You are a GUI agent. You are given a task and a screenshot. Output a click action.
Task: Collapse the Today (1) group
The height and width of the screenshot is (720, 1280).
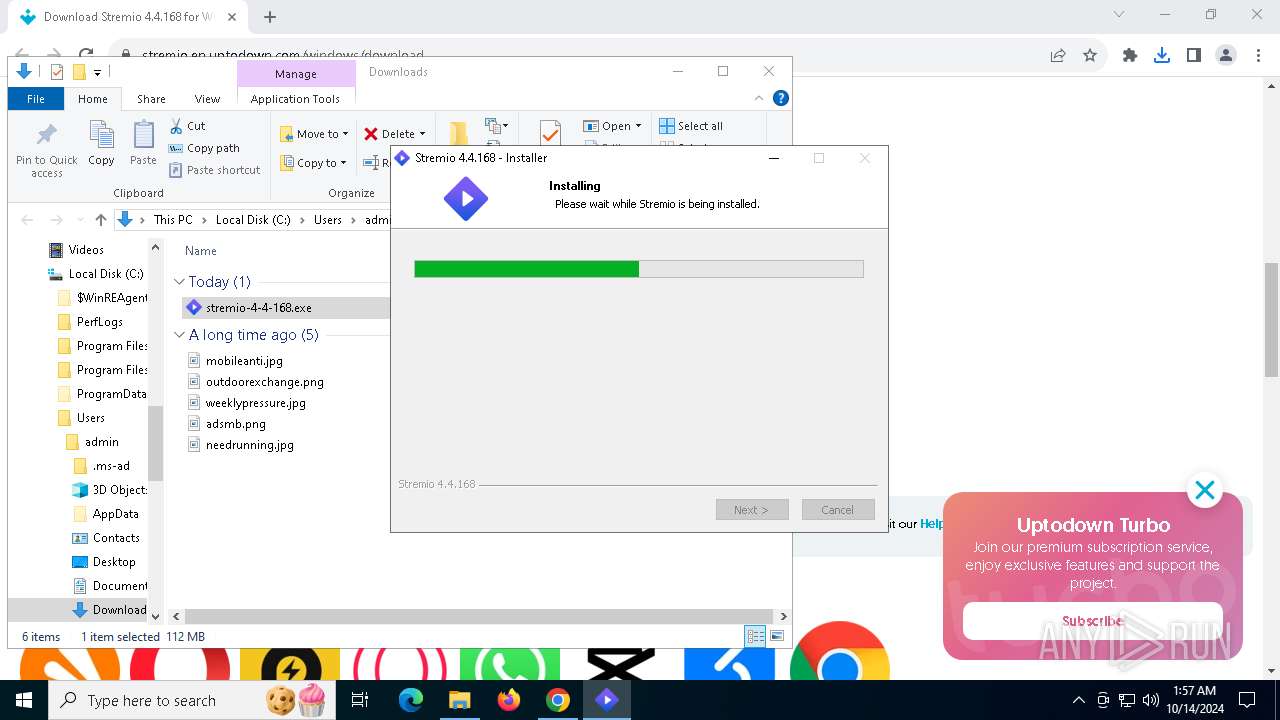point(179,282)
